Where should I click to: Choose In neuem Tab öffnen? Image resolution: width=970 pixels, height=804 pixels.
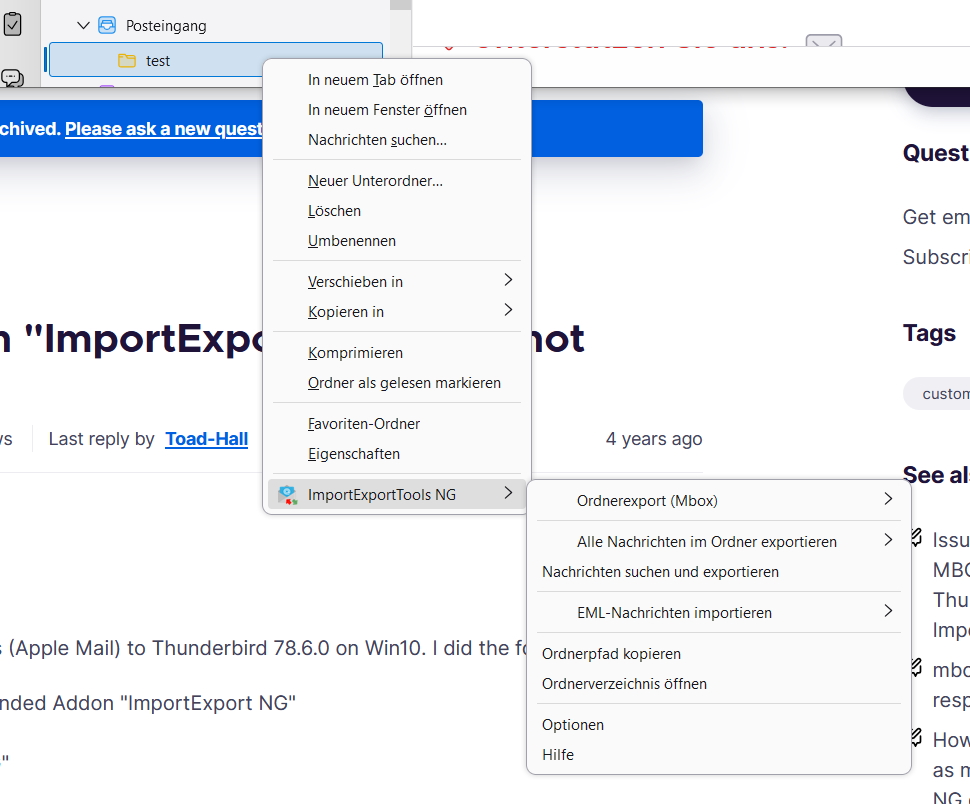point(397,80)
